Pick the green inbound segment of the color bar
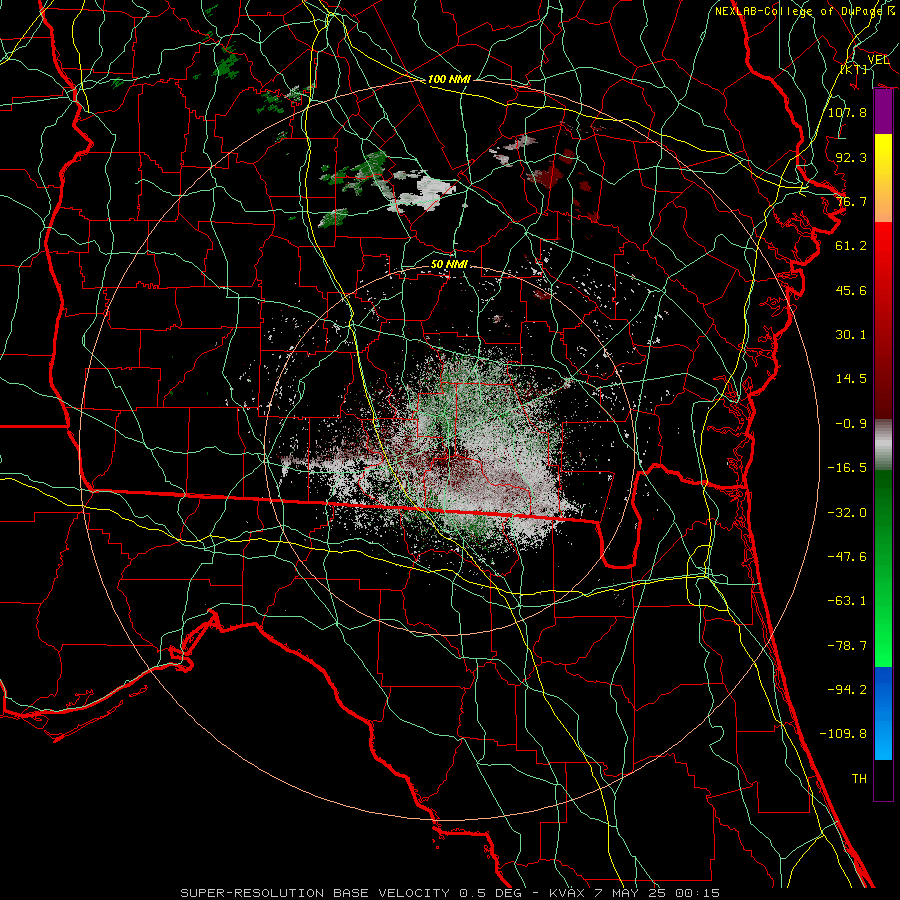This screenshot has height=900, width=900. click(x=883, y=568)
